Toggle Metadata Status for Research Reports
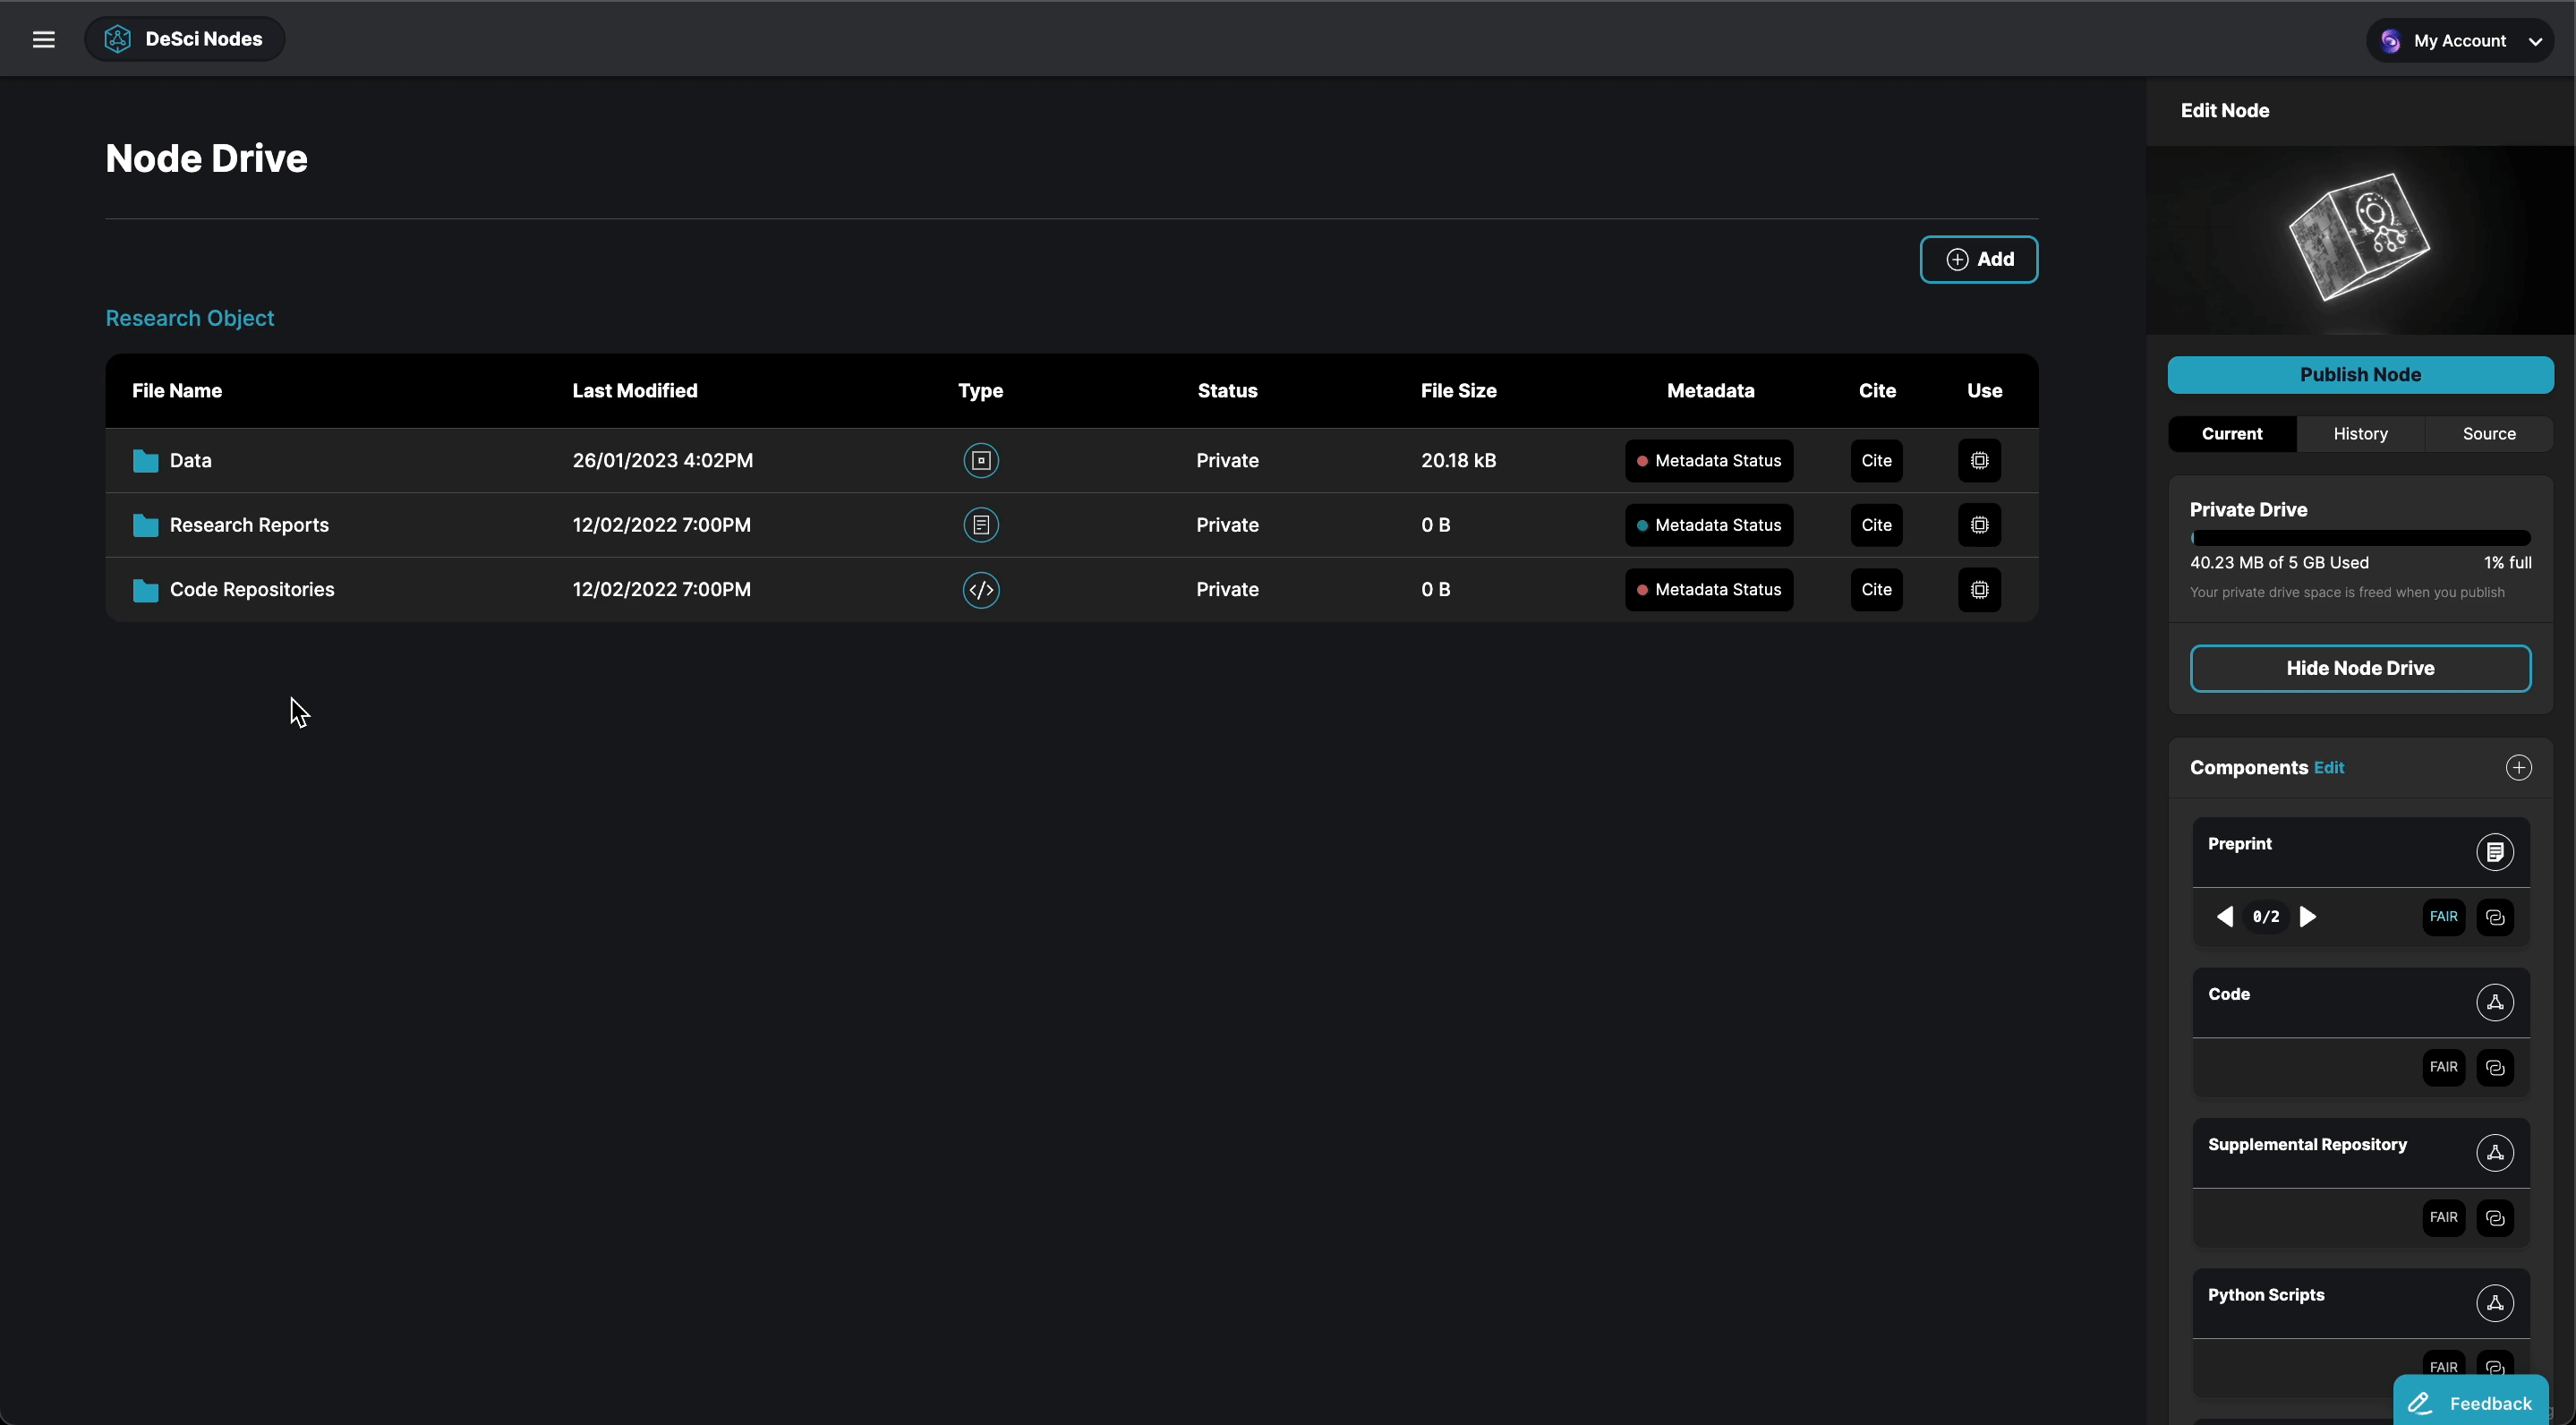This screenshot has width=2576, height=1425. [x=1708, y=525]
